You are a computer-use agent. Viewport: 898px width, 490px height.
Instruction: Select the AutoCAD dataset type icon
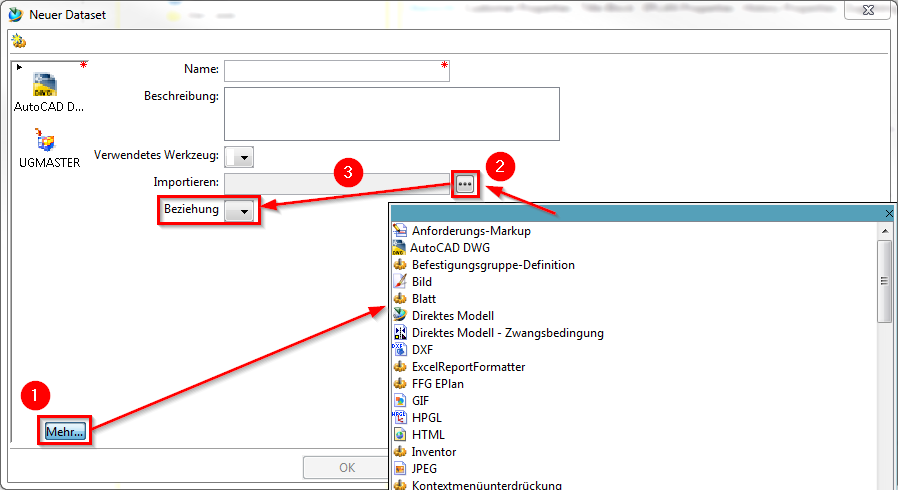tap(45, 84)
